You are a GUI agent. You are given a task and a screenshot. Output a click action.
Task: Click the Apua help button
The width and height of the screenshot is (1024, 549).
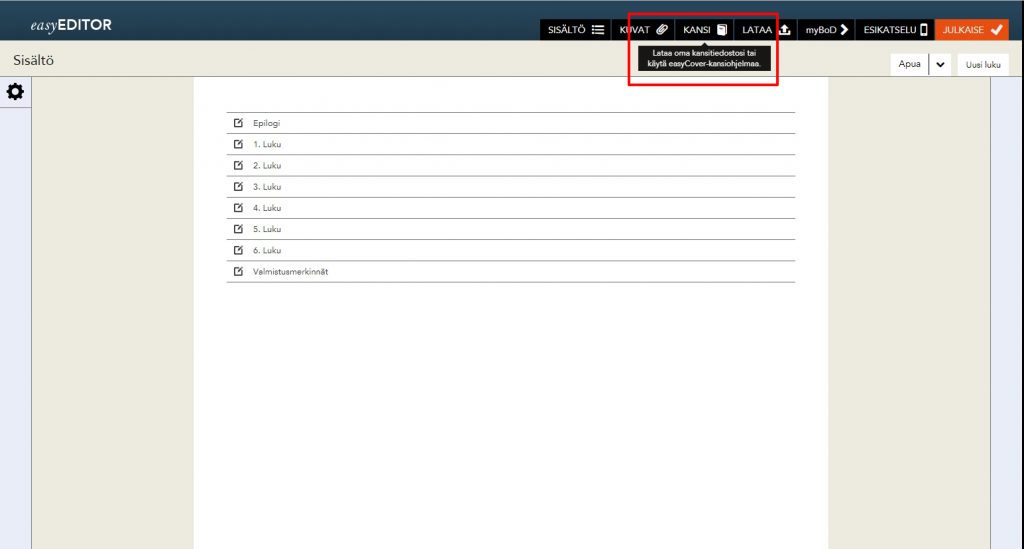tap(909, 64)
